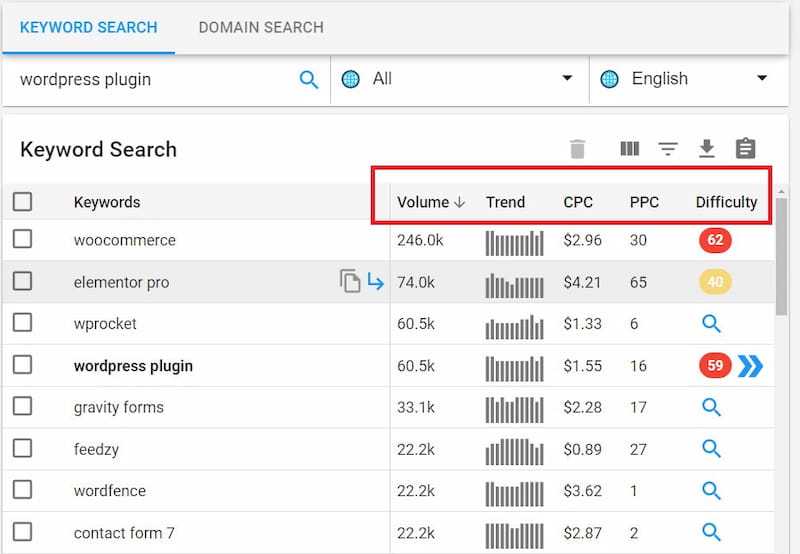Screen dimensions: 800x554
Task: Click the trash delete icon
Action: click(x=577, y=149)
